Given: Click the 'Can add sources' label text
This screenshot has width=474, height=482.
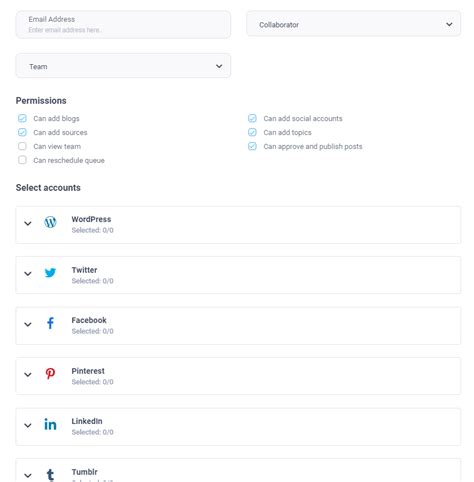Looking at the screenshot, I should (60, 132).
